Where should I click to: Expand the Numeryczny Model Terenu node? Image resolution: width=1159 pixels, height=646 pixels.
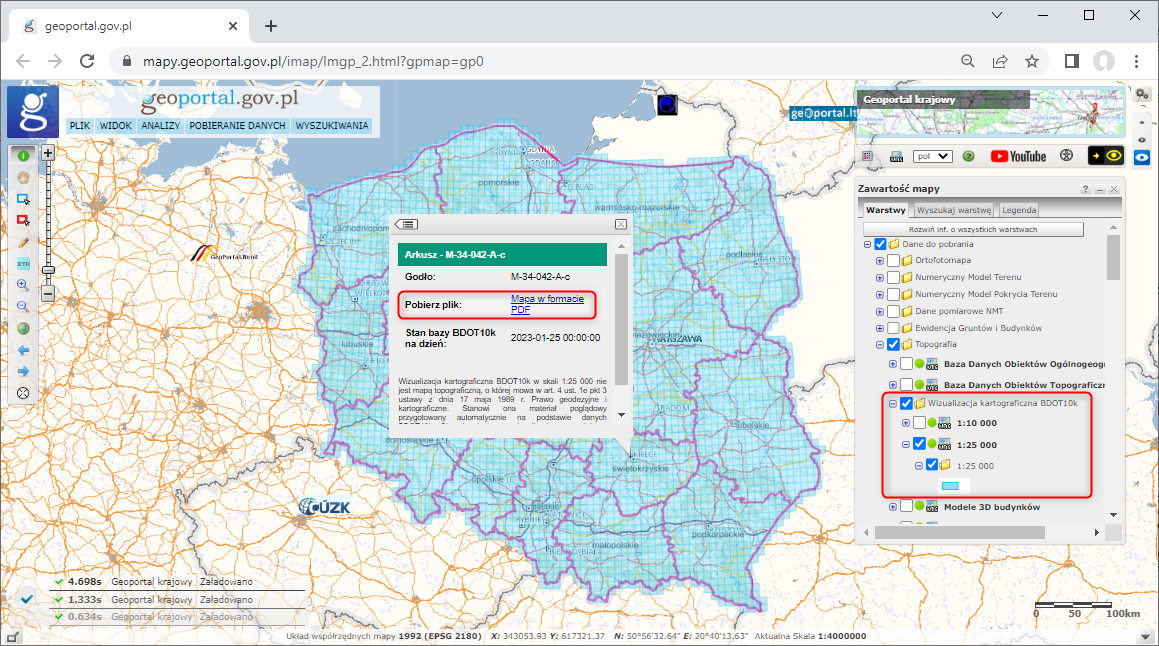[880, 276]
